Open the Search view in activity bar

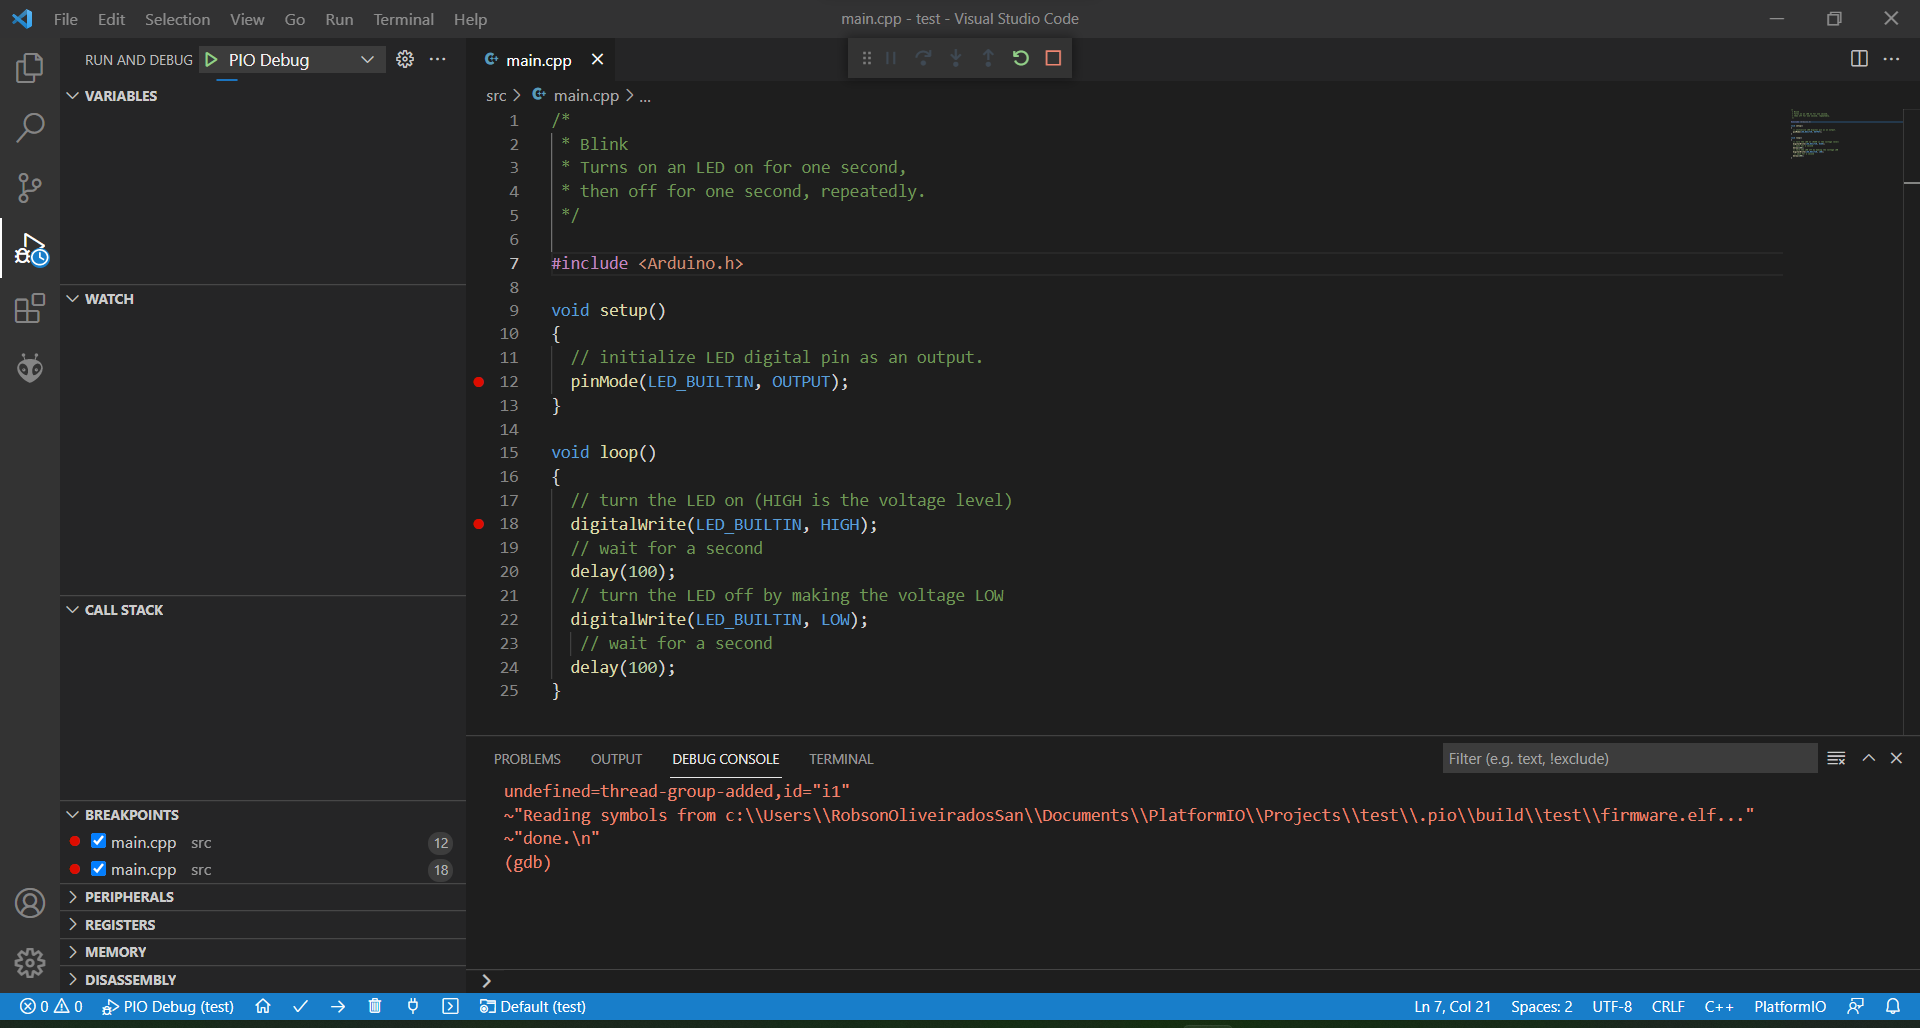click(x=30, y=128)
